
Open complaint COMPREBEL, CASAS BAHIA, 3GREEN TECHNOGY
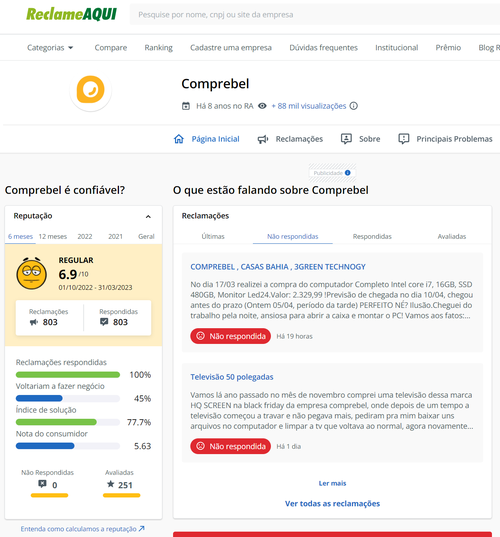pyautogui.click(x=278, y=267)
